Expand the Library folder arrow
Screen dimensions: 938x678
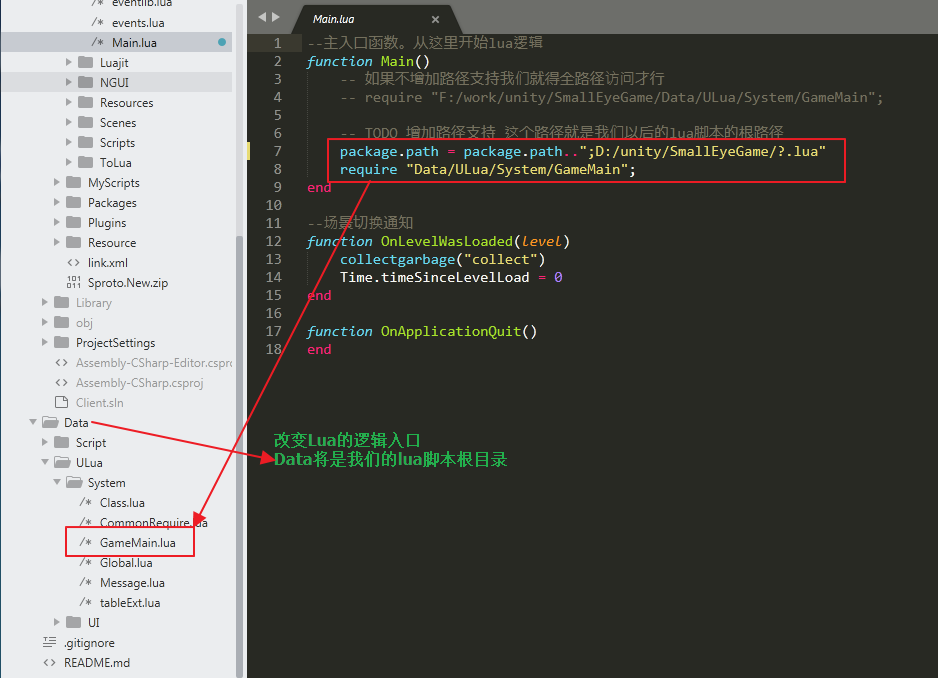coord(44,302)
